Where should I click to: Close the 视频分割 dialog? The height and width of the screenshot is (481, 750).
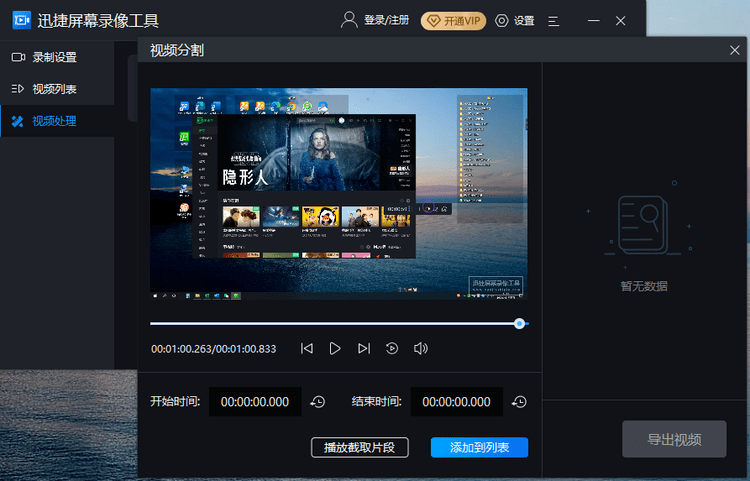(x=735, y=50)
